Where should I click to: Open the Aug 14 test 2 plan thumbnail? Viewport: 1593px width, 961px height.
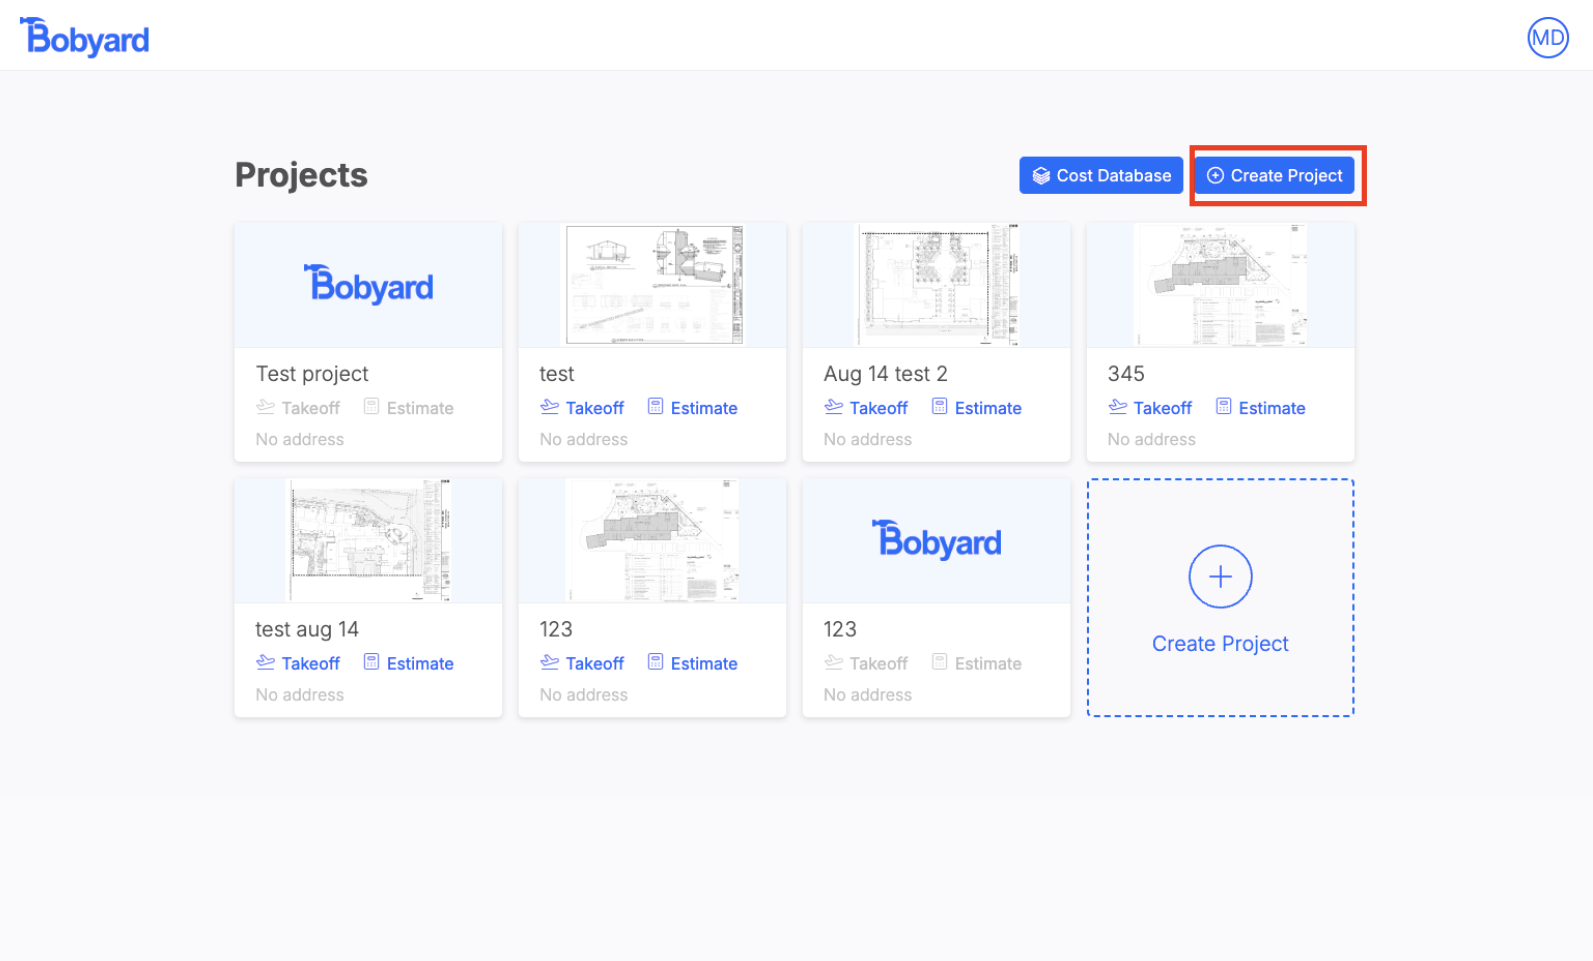pos(936,285)
